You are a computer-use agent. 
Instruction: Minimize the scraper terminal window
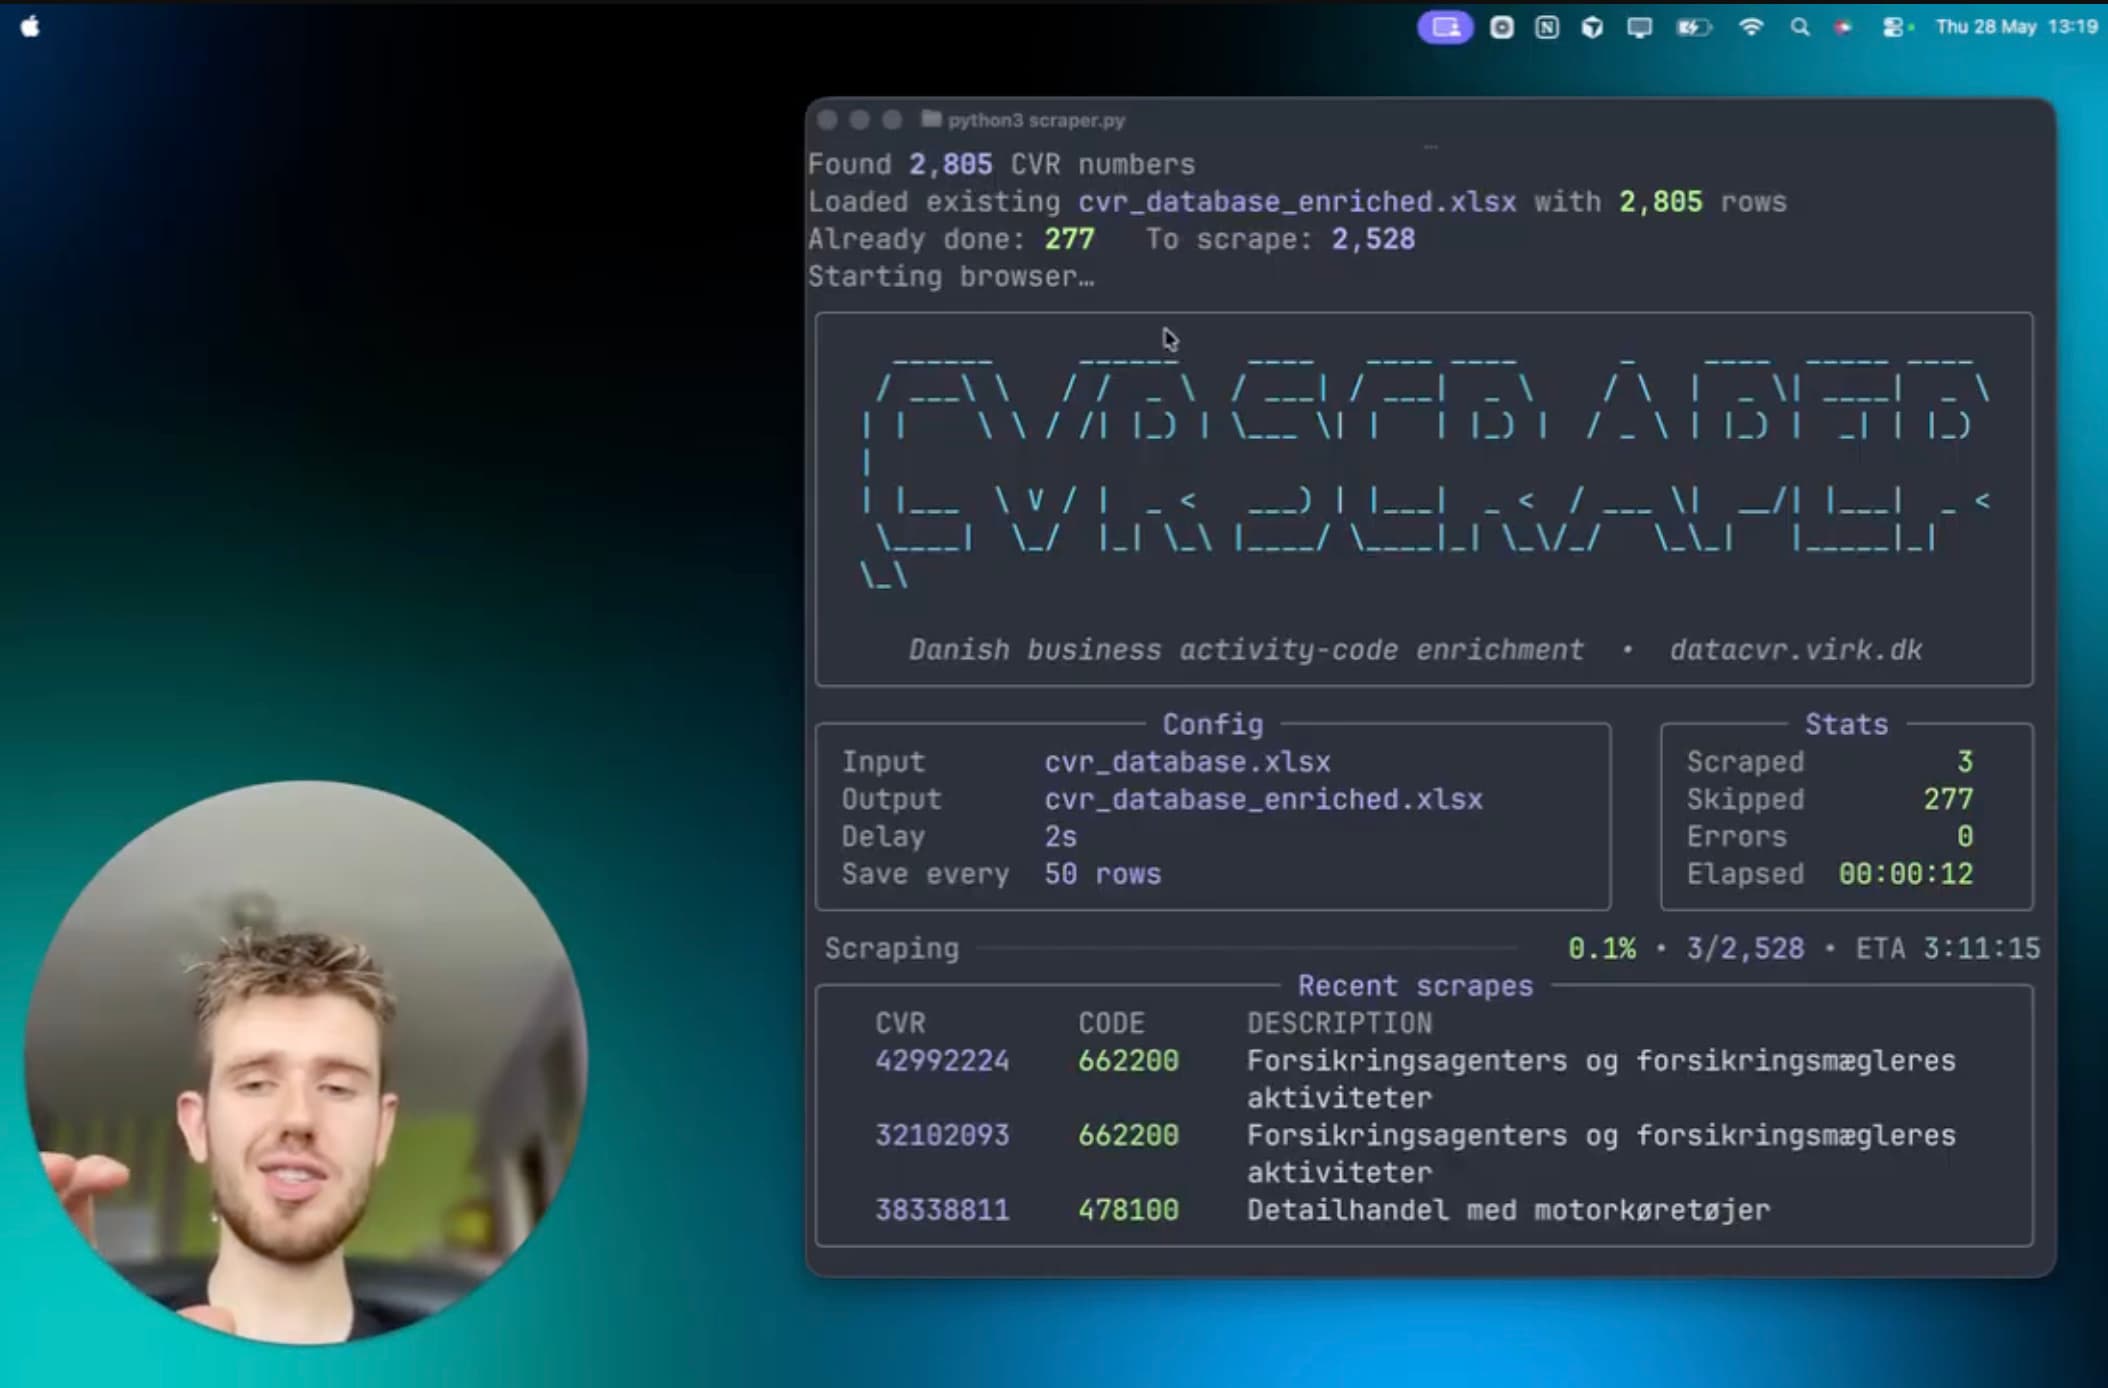pos(859,120)
